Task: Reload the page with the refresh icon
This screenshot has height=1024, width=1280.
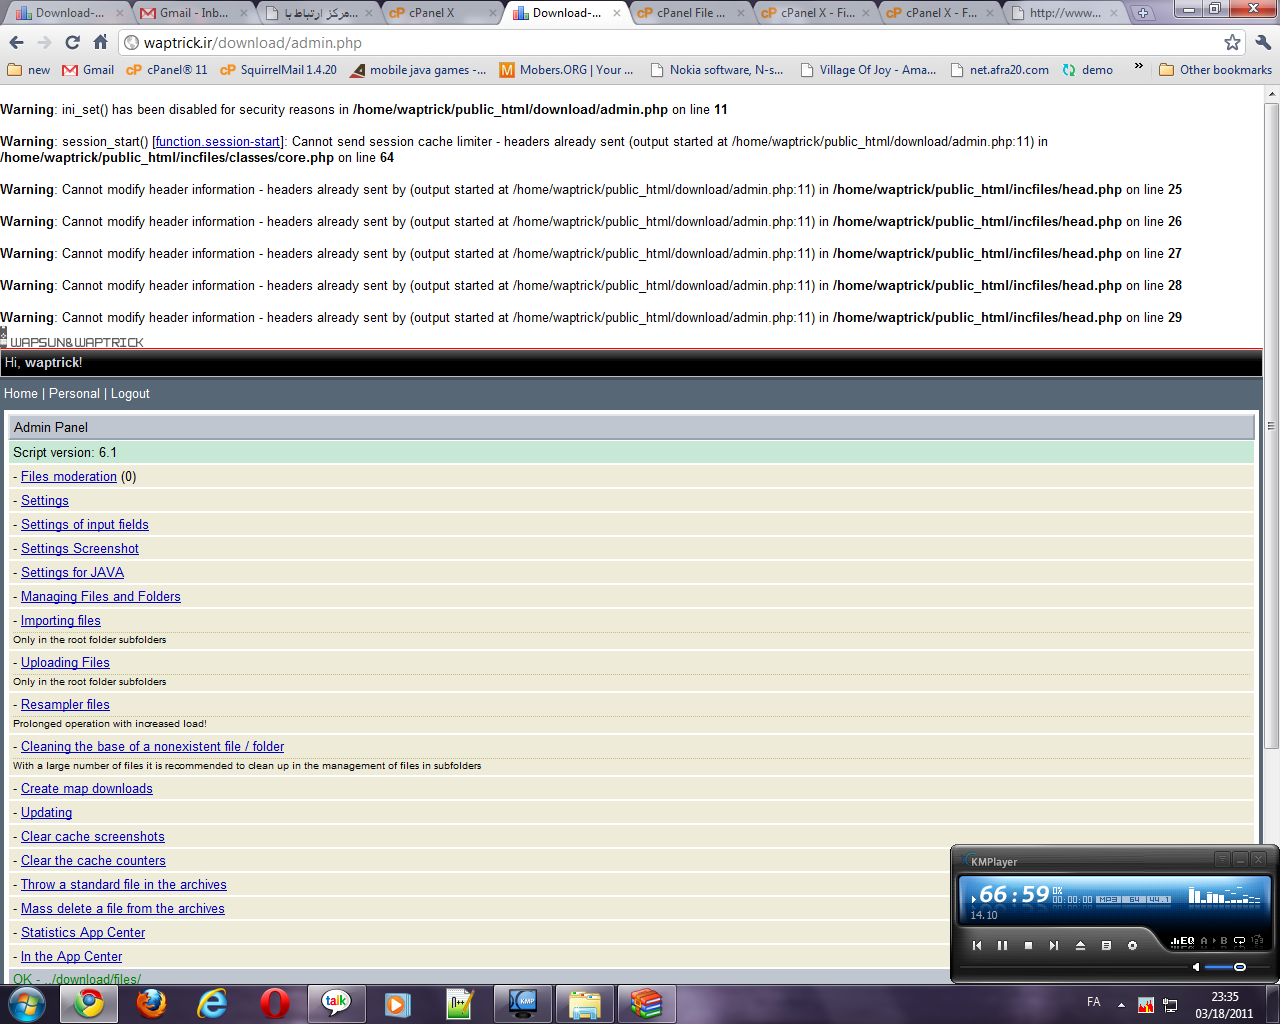Action: 72,43
